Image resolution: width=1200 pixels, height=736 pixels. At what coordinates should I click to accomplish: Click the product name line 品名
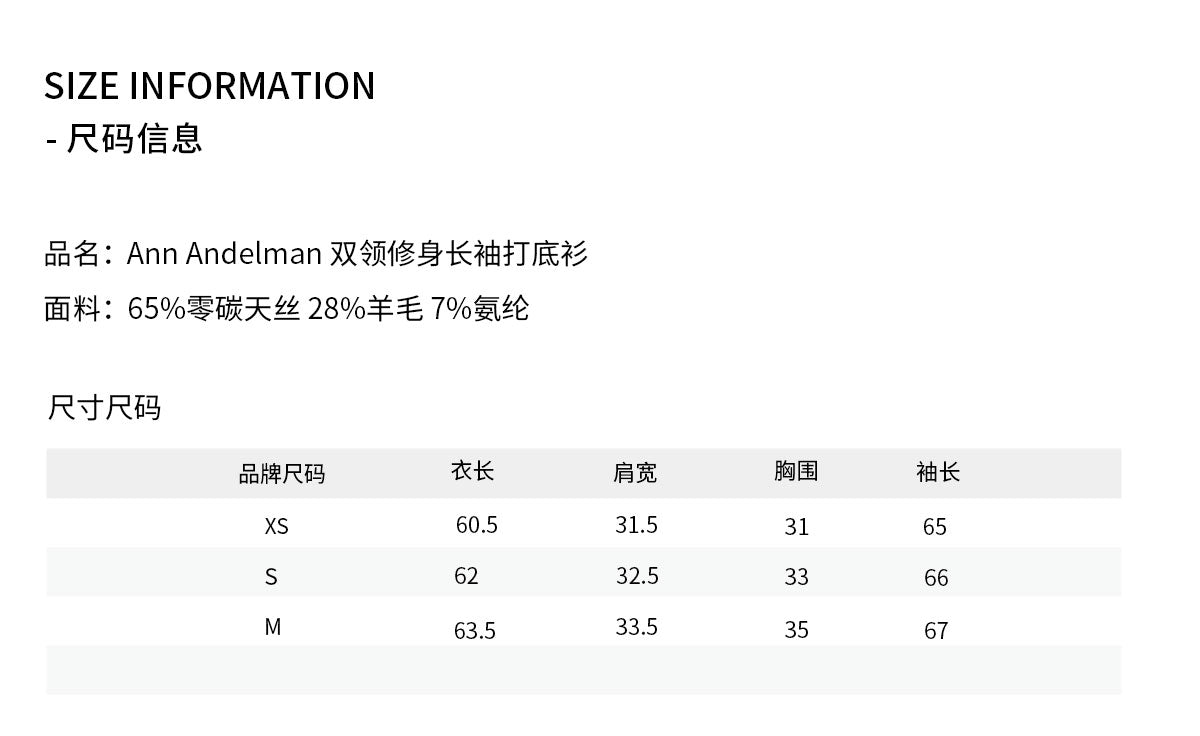[316, 254]
